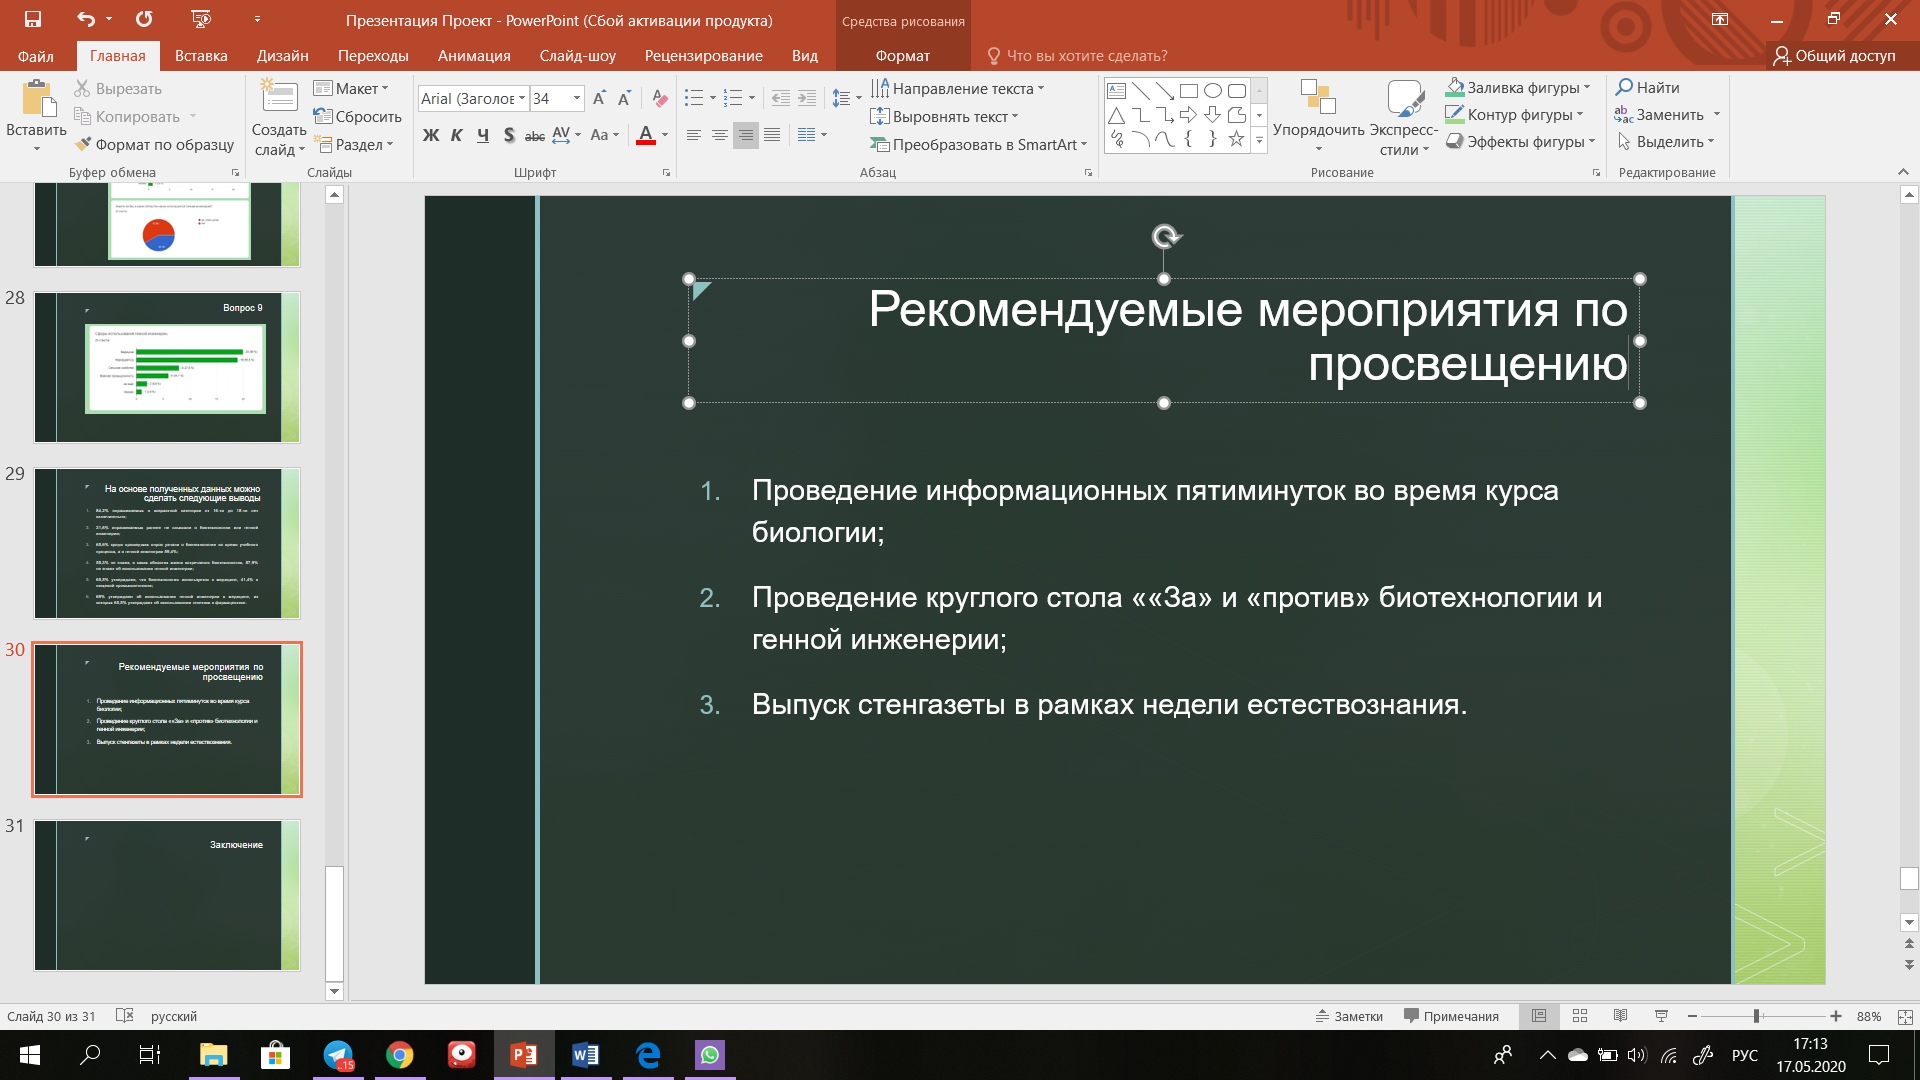
Task: Select the oval shape in the shapes gallery
Action: coord(1212,90)
